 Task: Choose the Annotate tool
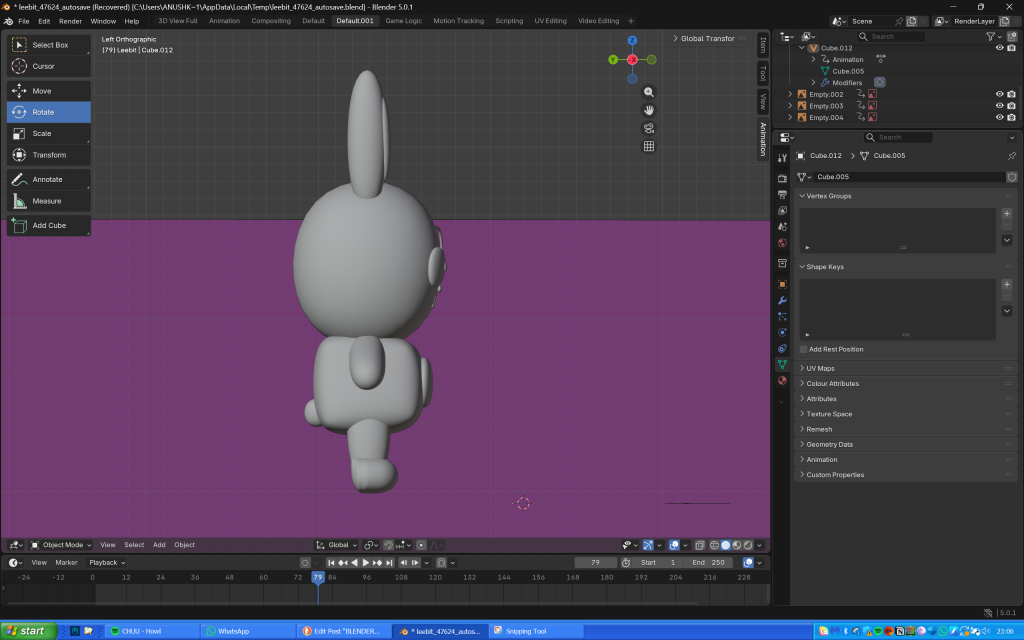coord(48,179)
